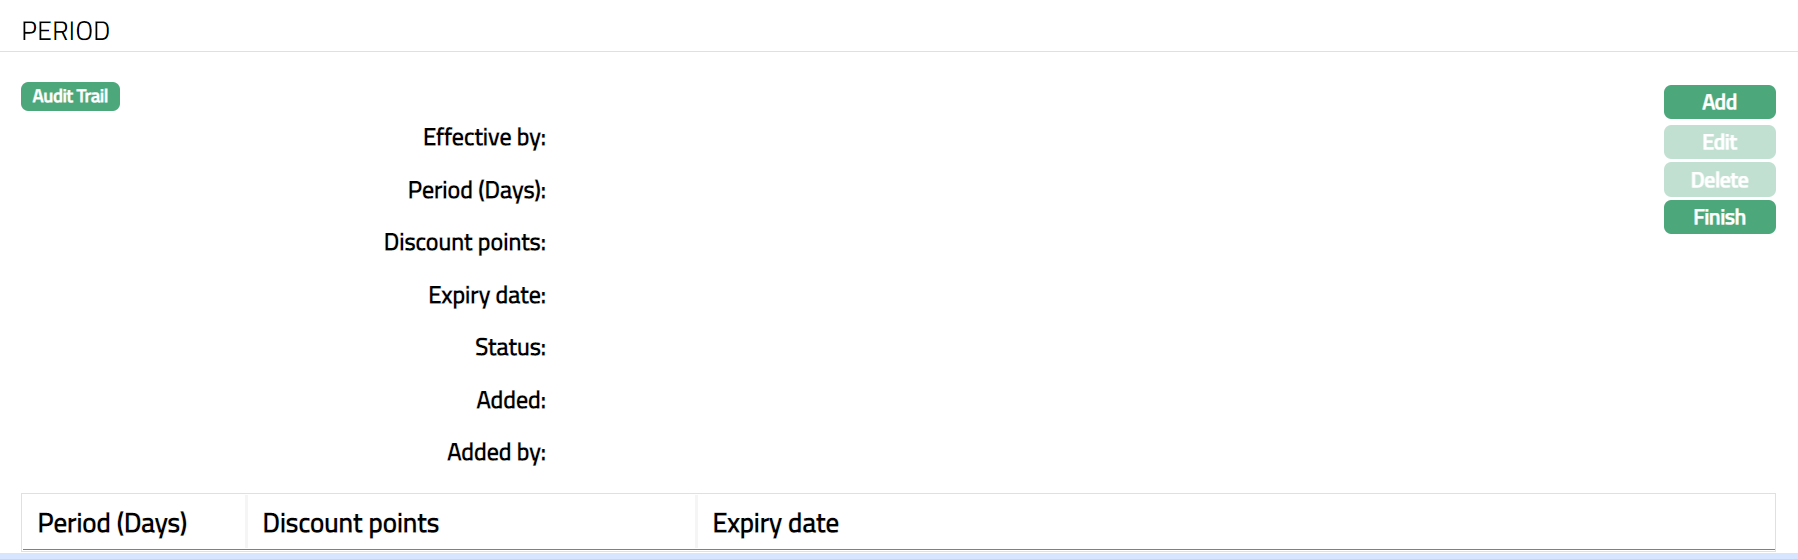This screenshot has height=559, width=1798.
Task: Click the Discount points form label
Action: tap(464, 242)
